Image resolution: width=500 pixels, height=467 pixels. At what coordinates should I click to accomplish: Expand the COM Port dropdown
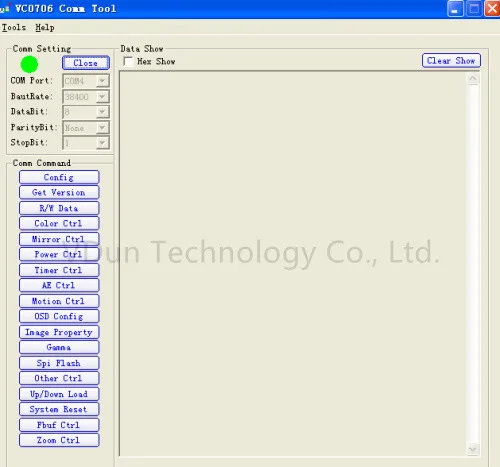tap(102, 81)
